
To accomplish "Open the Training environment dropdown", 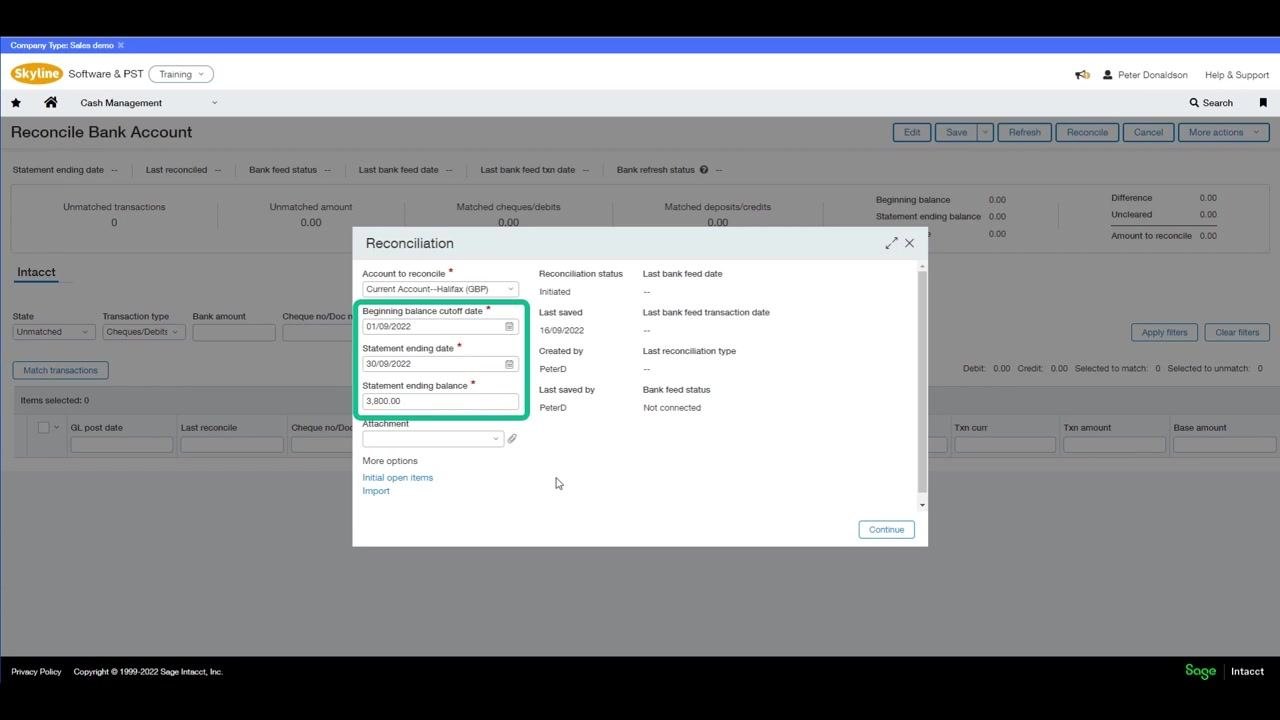I will [181, 74].
